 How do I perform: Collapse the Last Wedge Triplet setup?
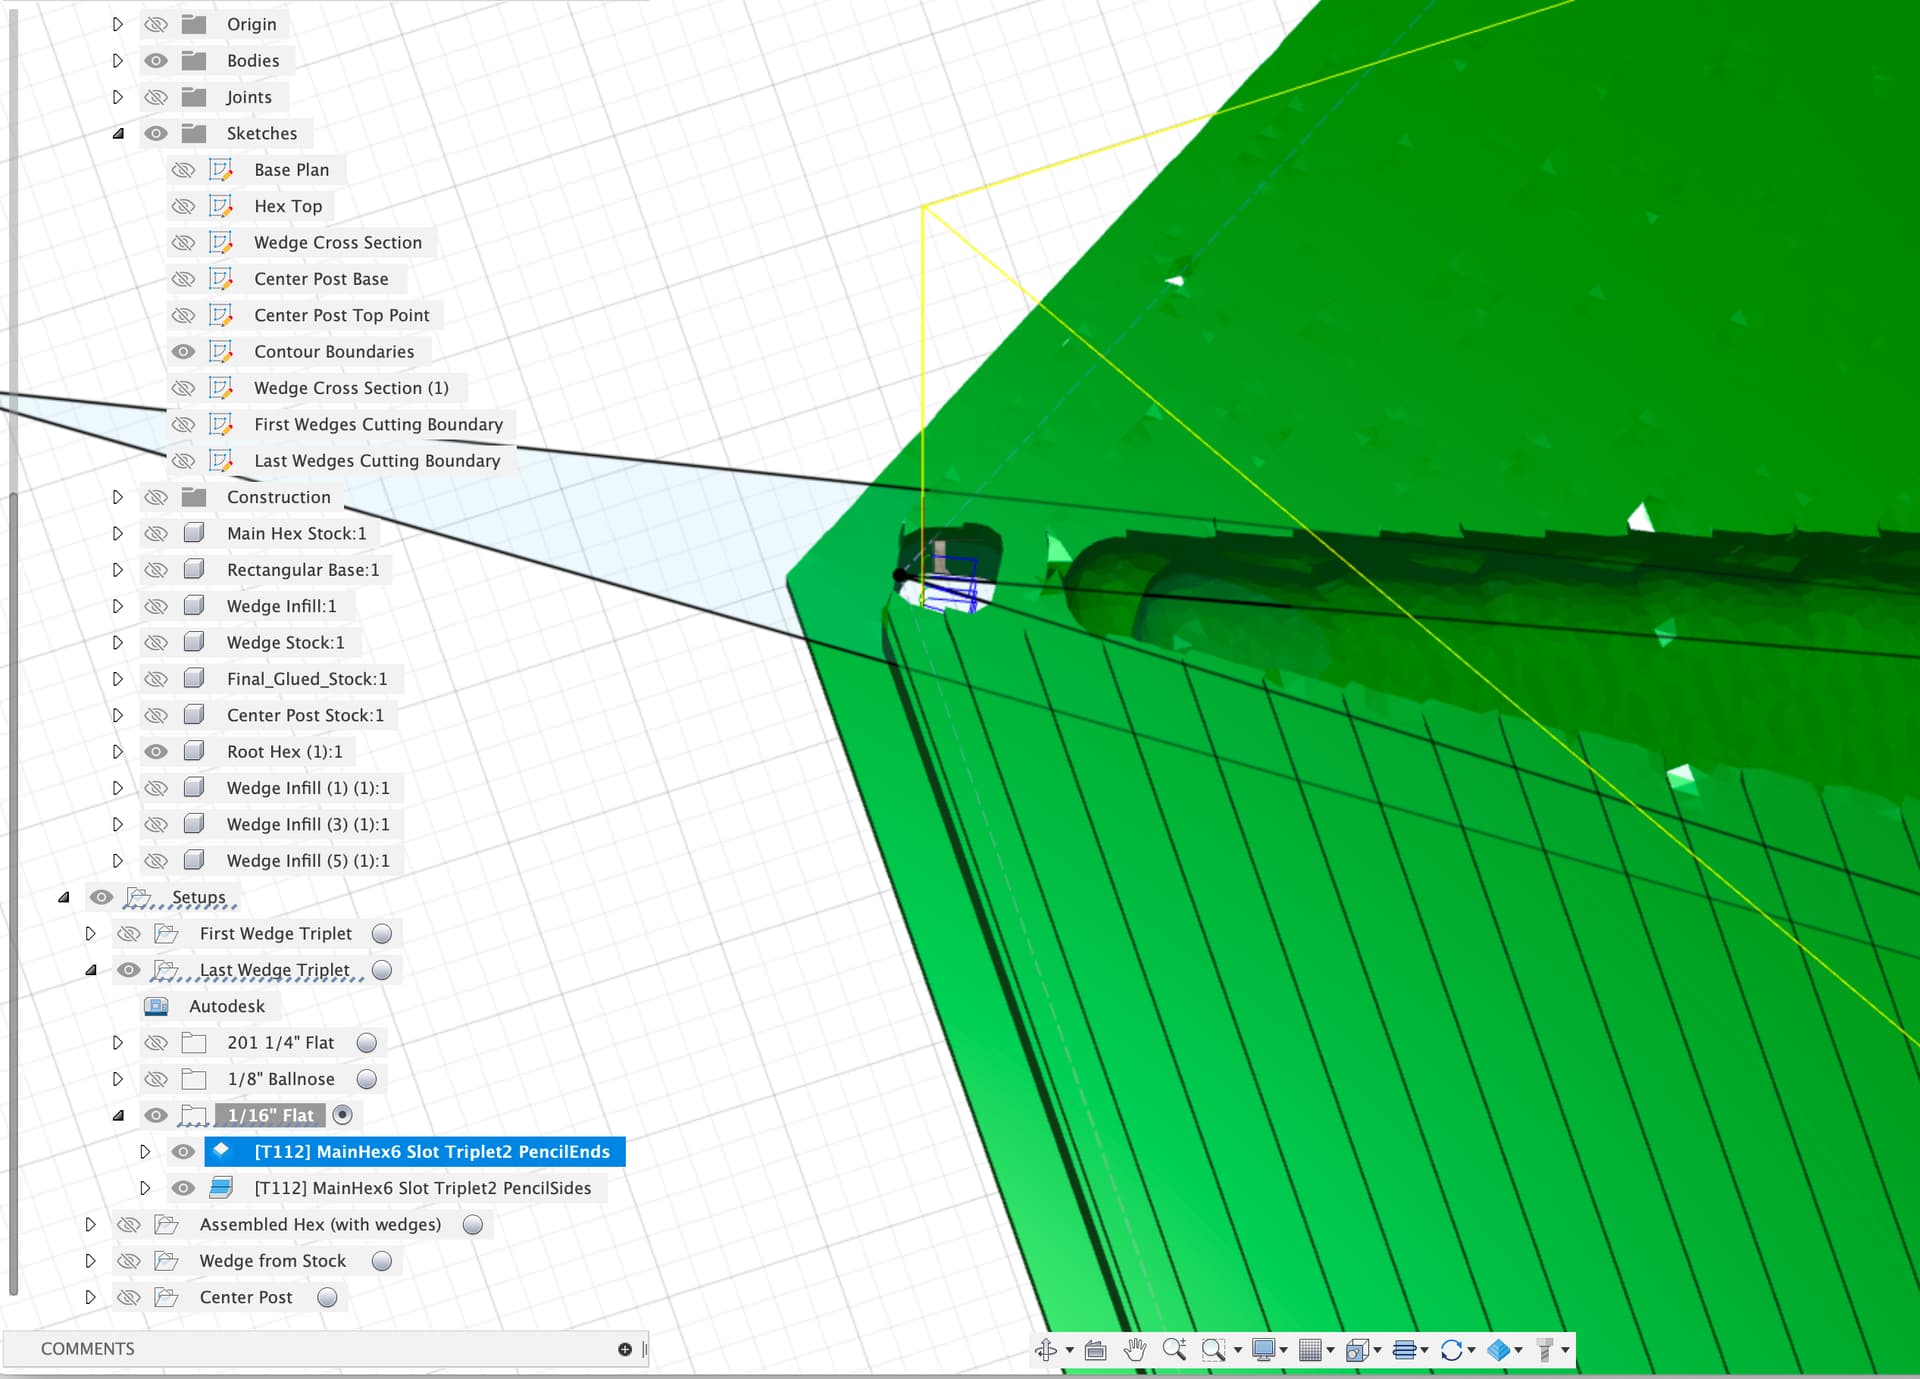[91, 970]
